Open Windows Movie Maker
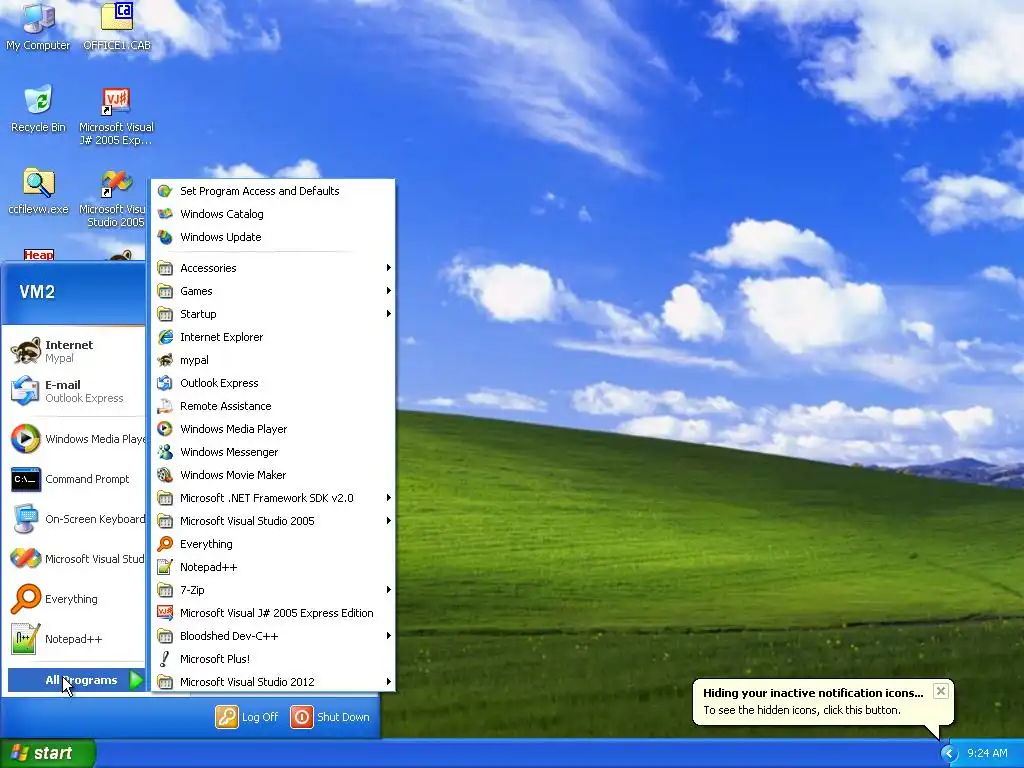 pos(274,475)
